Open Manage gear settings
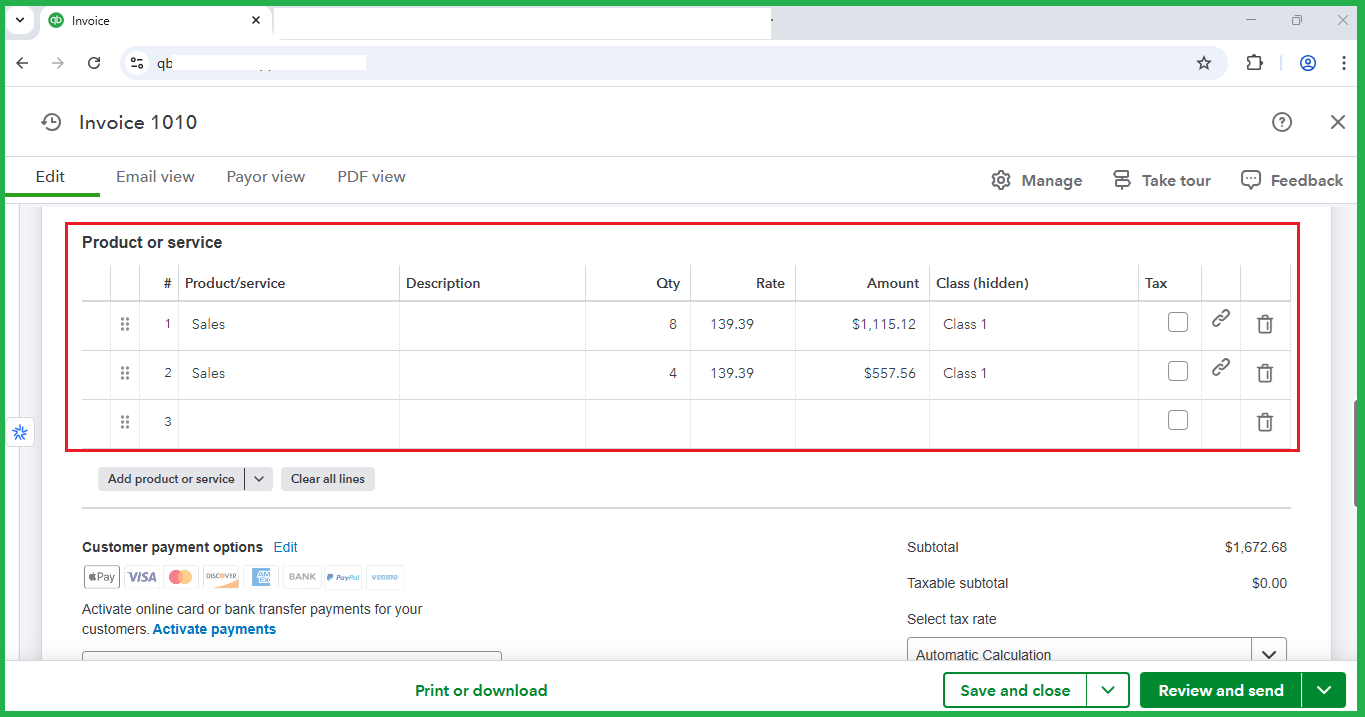Image resolution: width=1365 pixels, height=717 pixels. pos(1036,180)
